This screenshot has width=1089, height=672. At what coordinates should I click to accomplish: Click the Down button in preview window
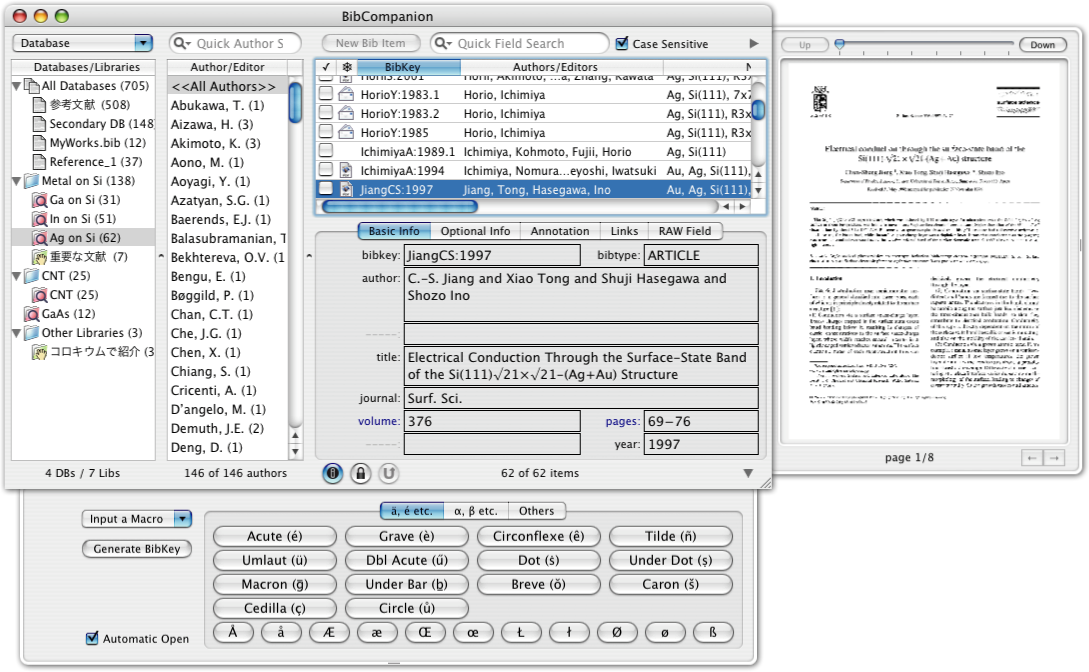click(1042, 44)
